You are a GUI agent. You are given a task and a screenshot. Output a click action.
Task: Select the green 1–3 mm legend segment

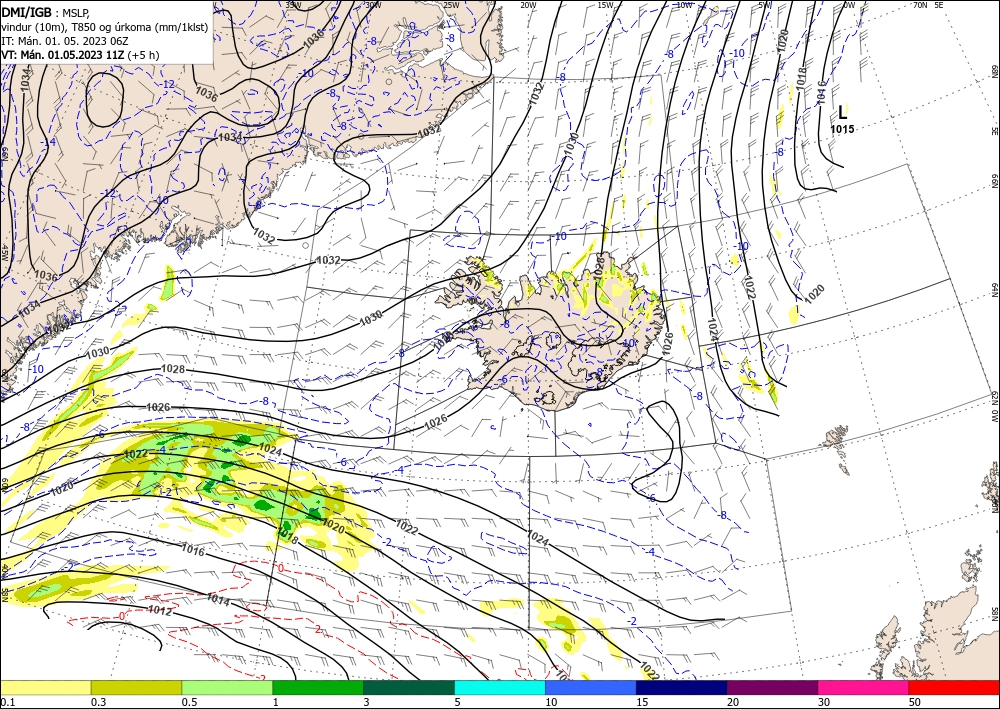click(318, 687)
